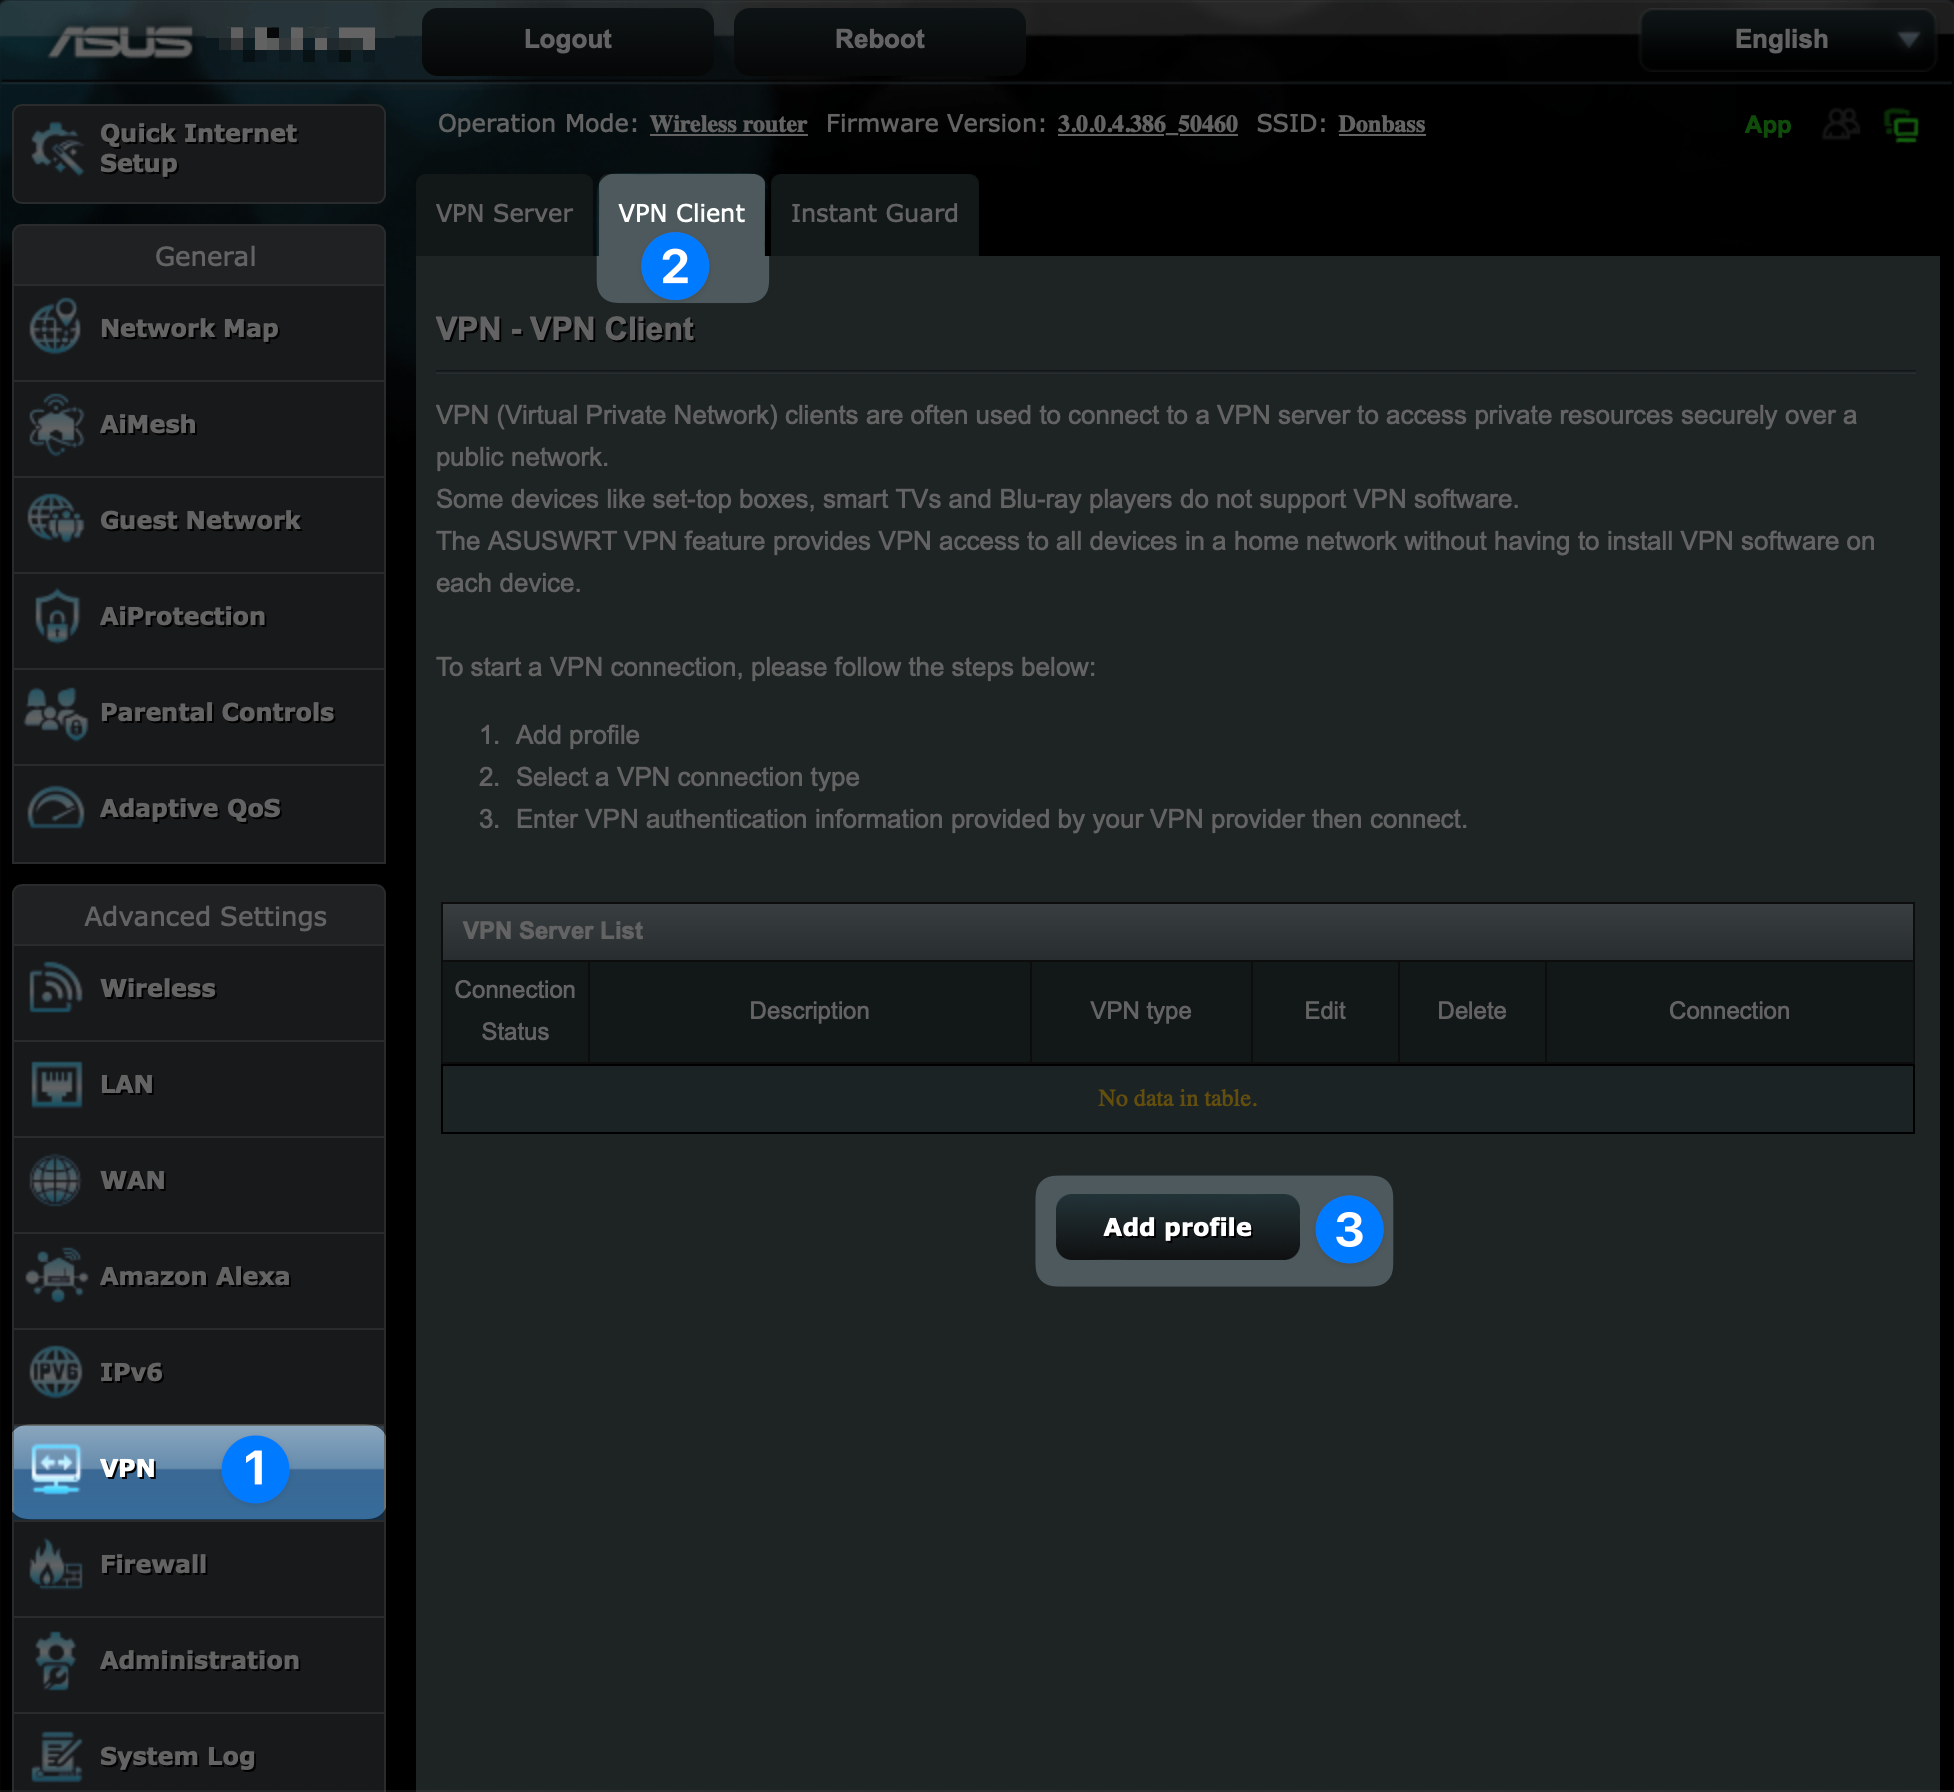Click the Logout button

click(567, 40)
